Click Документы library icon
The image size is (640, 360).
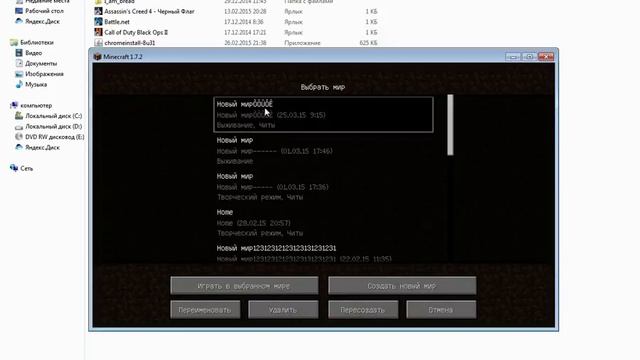point(19,64)
